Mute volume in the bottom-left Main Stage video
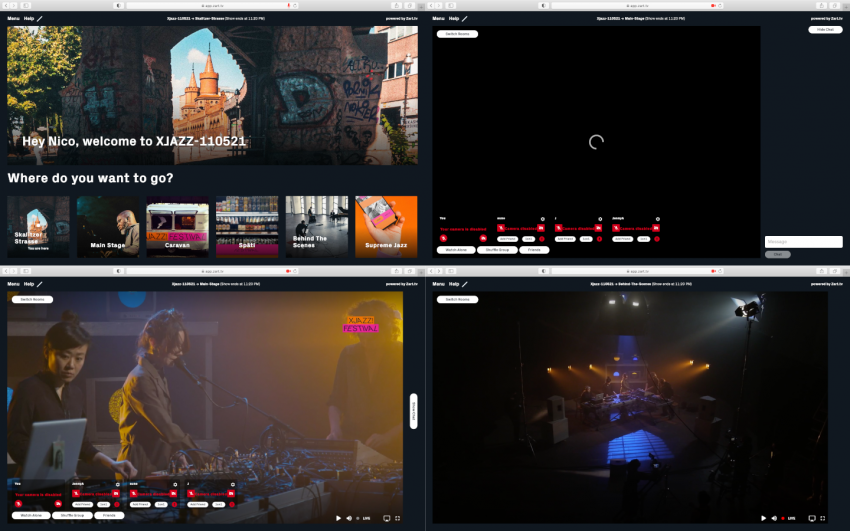 (x=349, y=518)
